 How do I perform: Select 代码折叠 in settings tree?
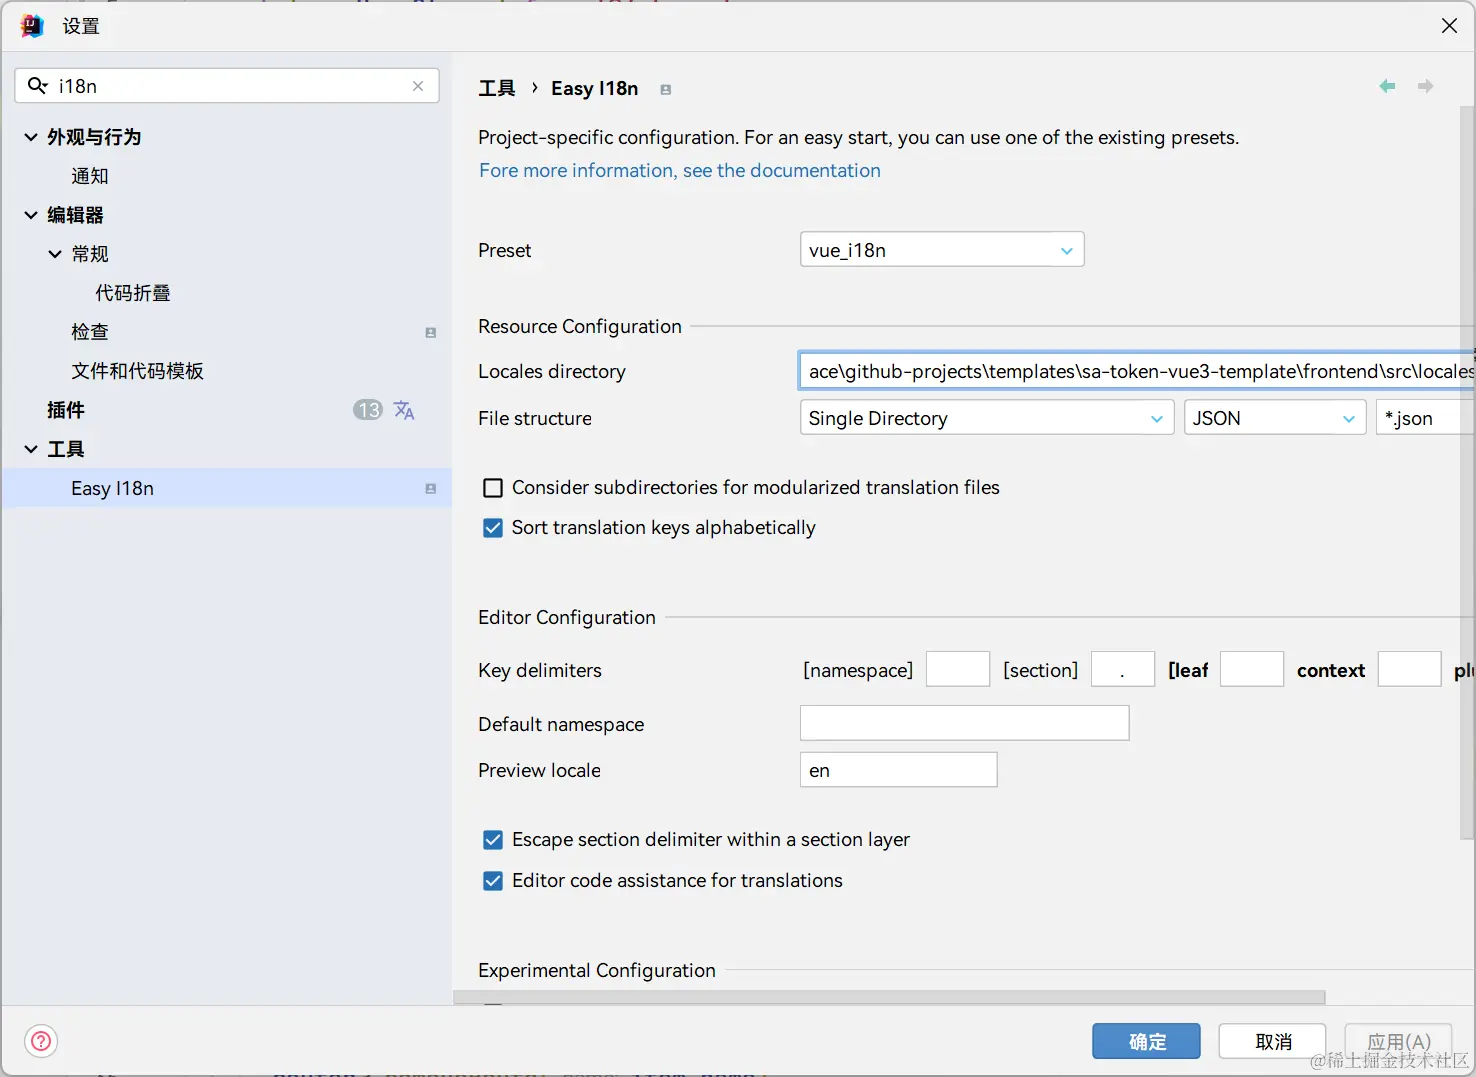point(133,293)
